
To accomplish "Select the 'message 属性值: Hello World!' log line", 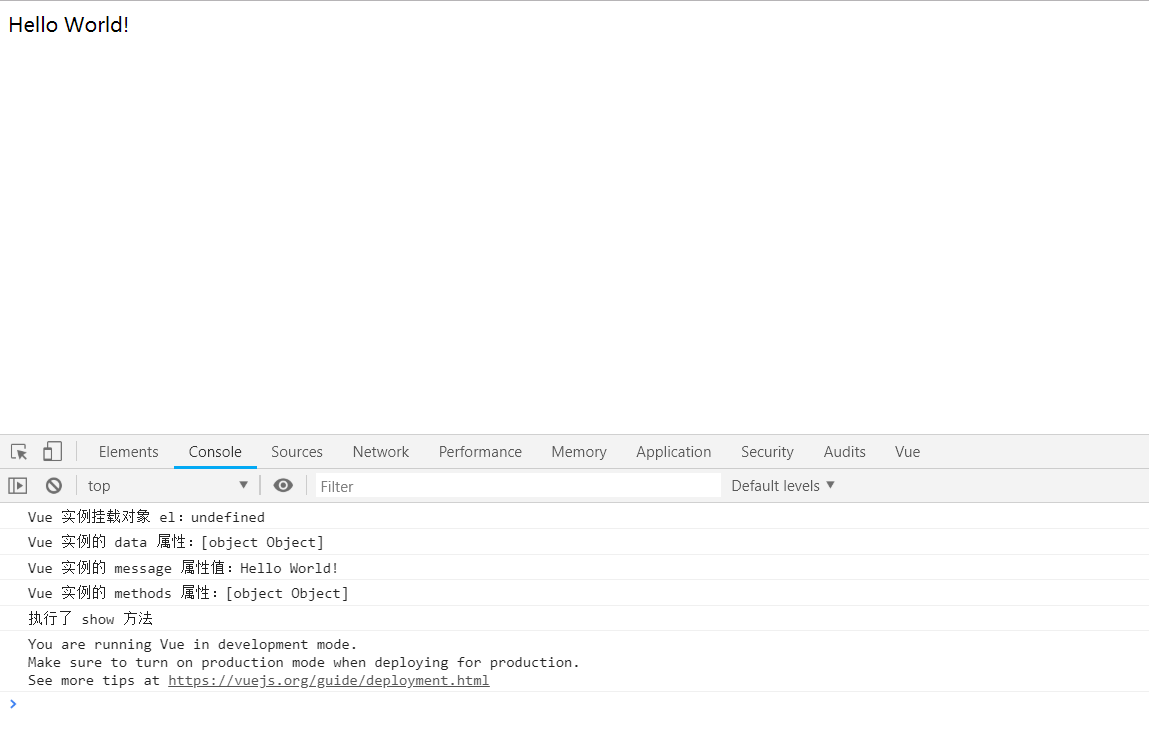I will click(x=574, y=567).
